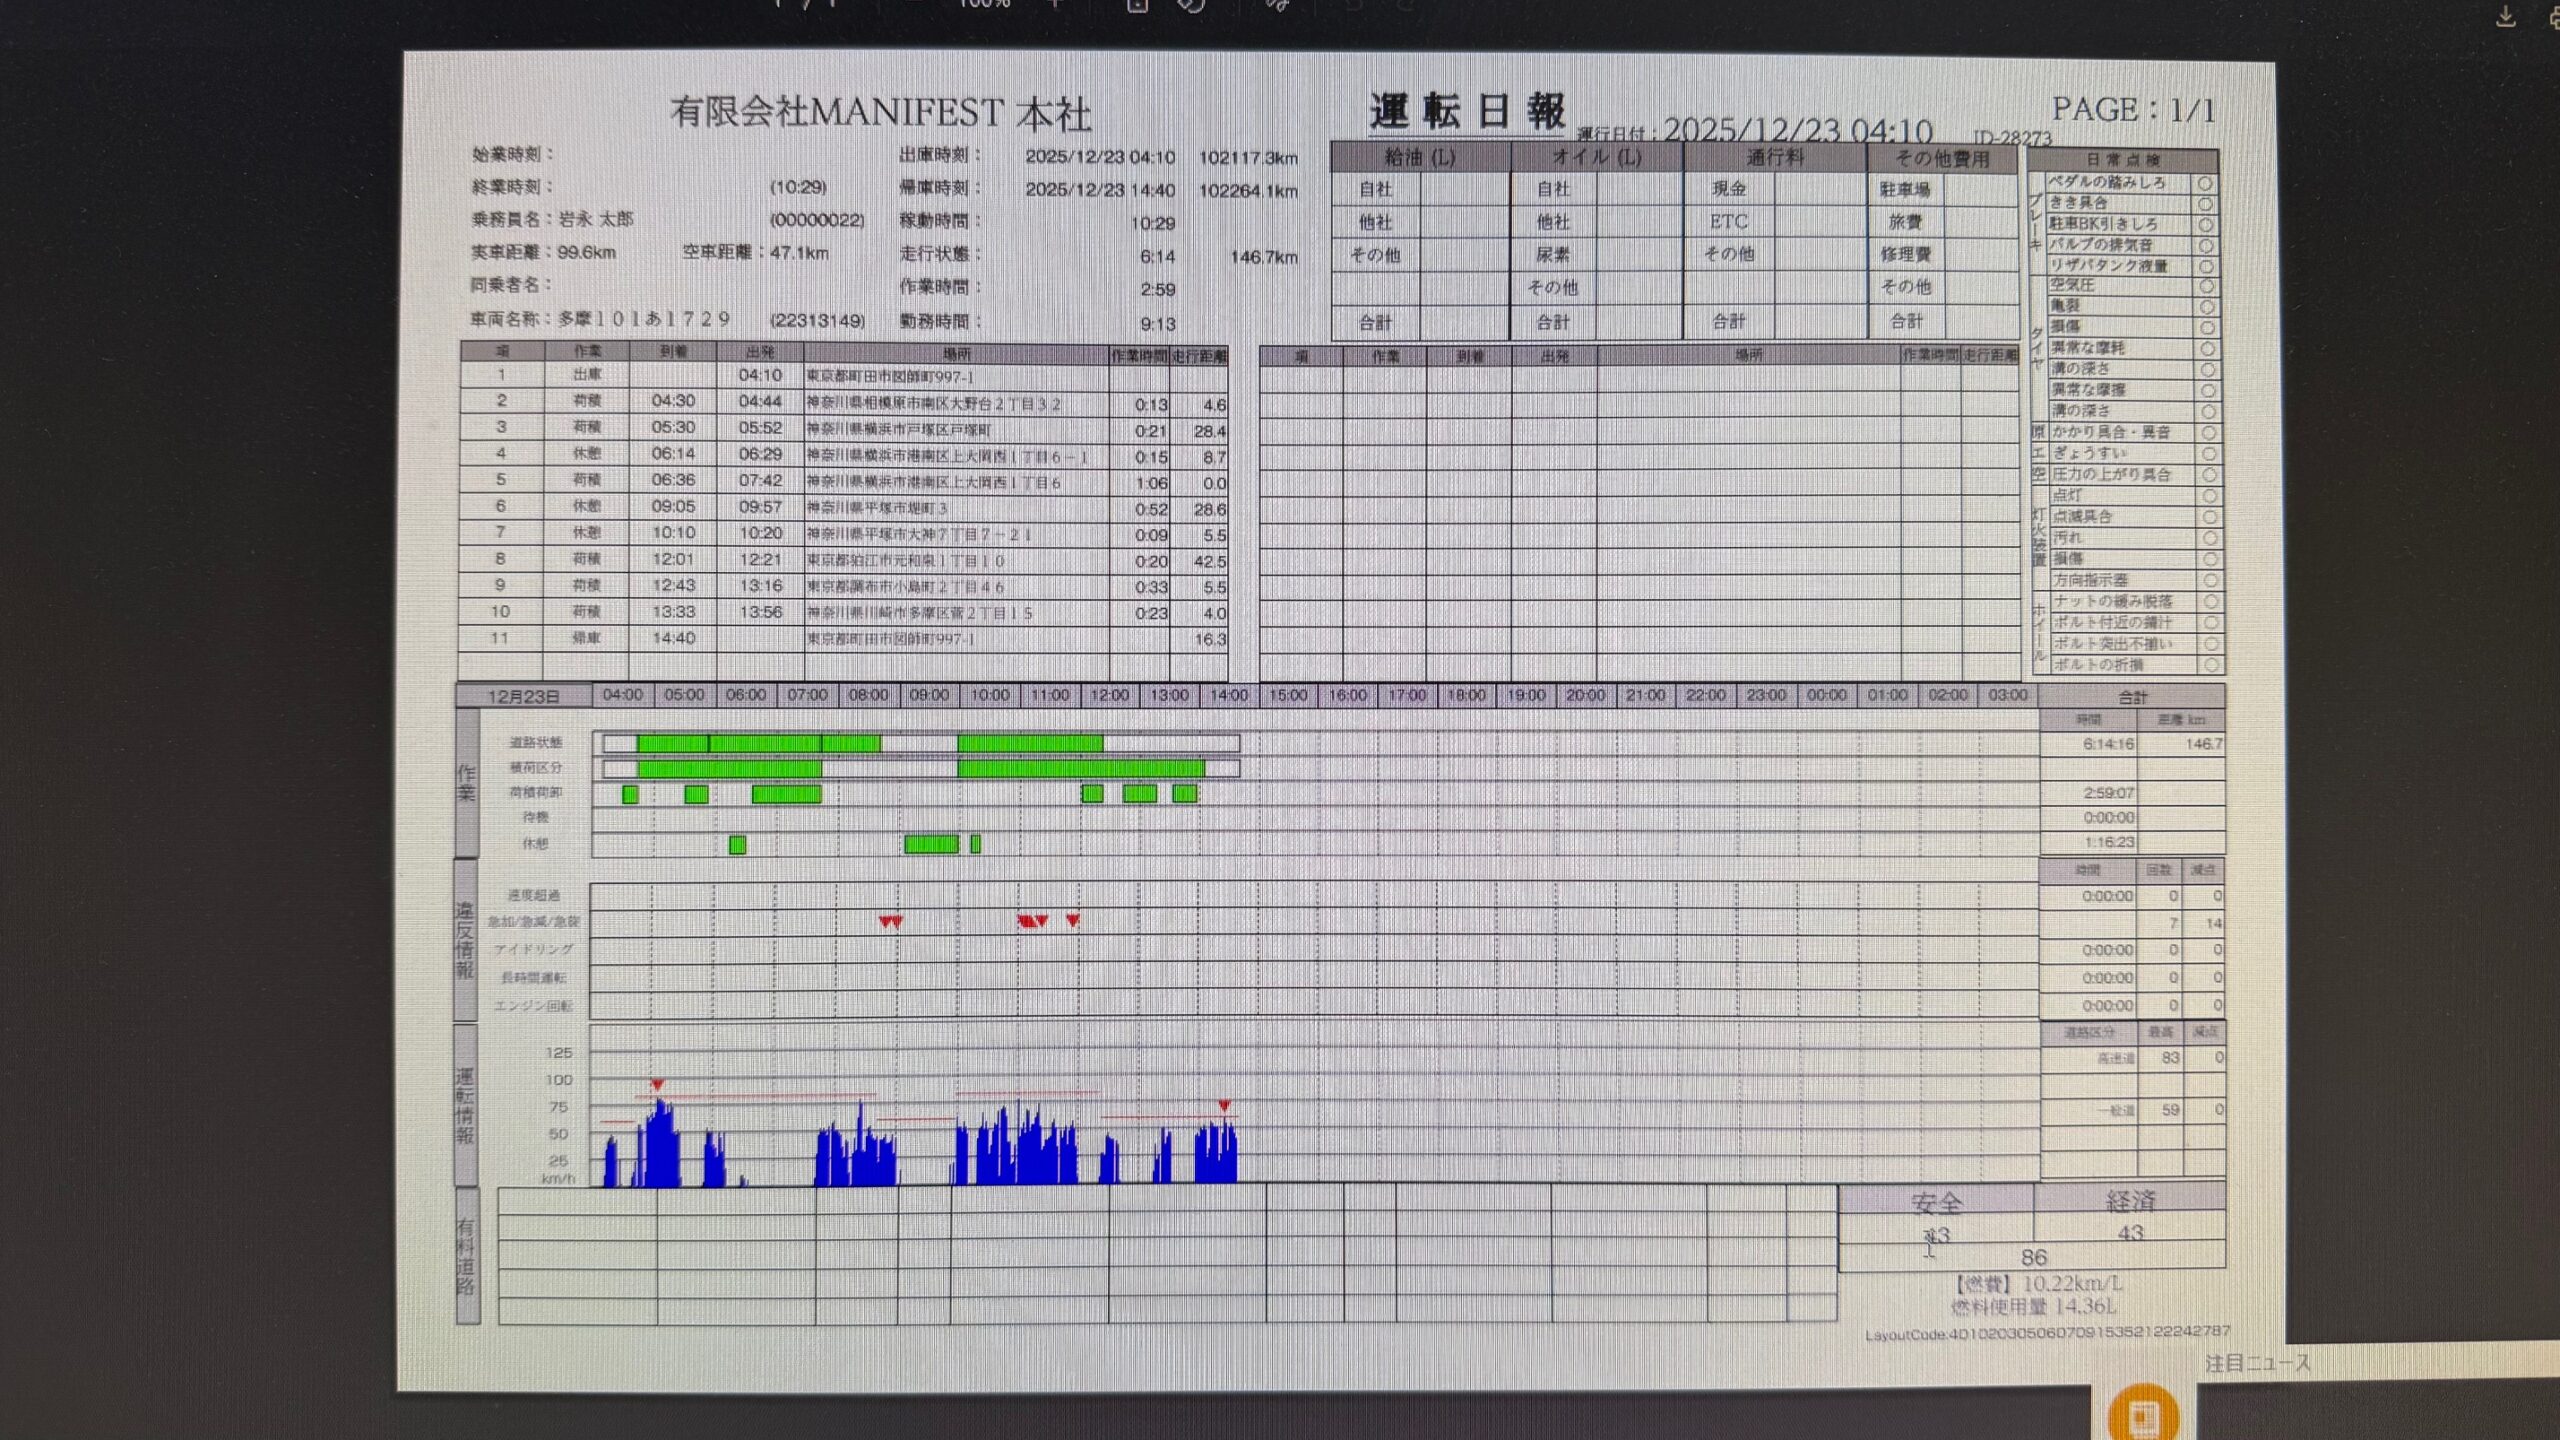Click the download icon in the PDF toolbar
Image resolution: width=2560 pixels, height=1440 pixels.
2505,16
